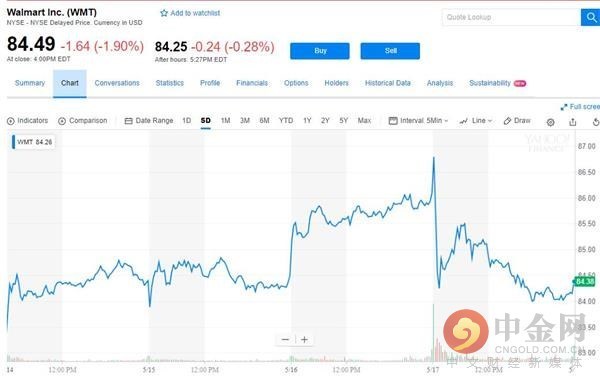The height and width of the screenshot is (381, 600).
Task: Expand chart to Full screen
Action: pyautogui.click(x=580, y=107)
